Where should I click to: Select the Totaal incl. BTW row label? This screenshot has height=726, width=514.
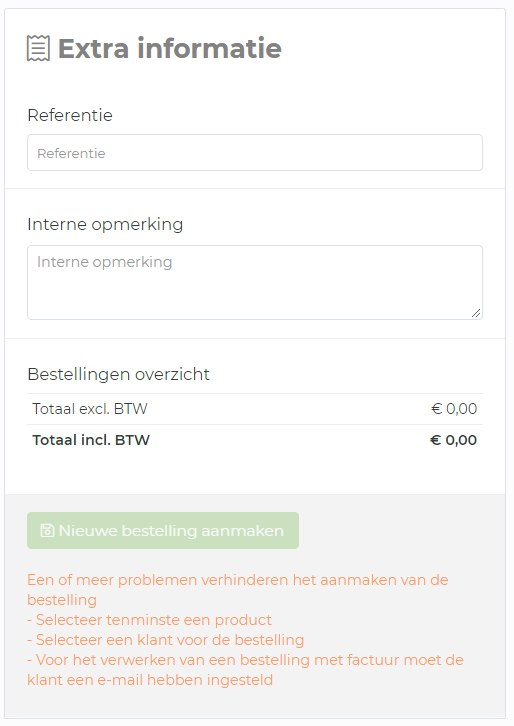point(91,440)
